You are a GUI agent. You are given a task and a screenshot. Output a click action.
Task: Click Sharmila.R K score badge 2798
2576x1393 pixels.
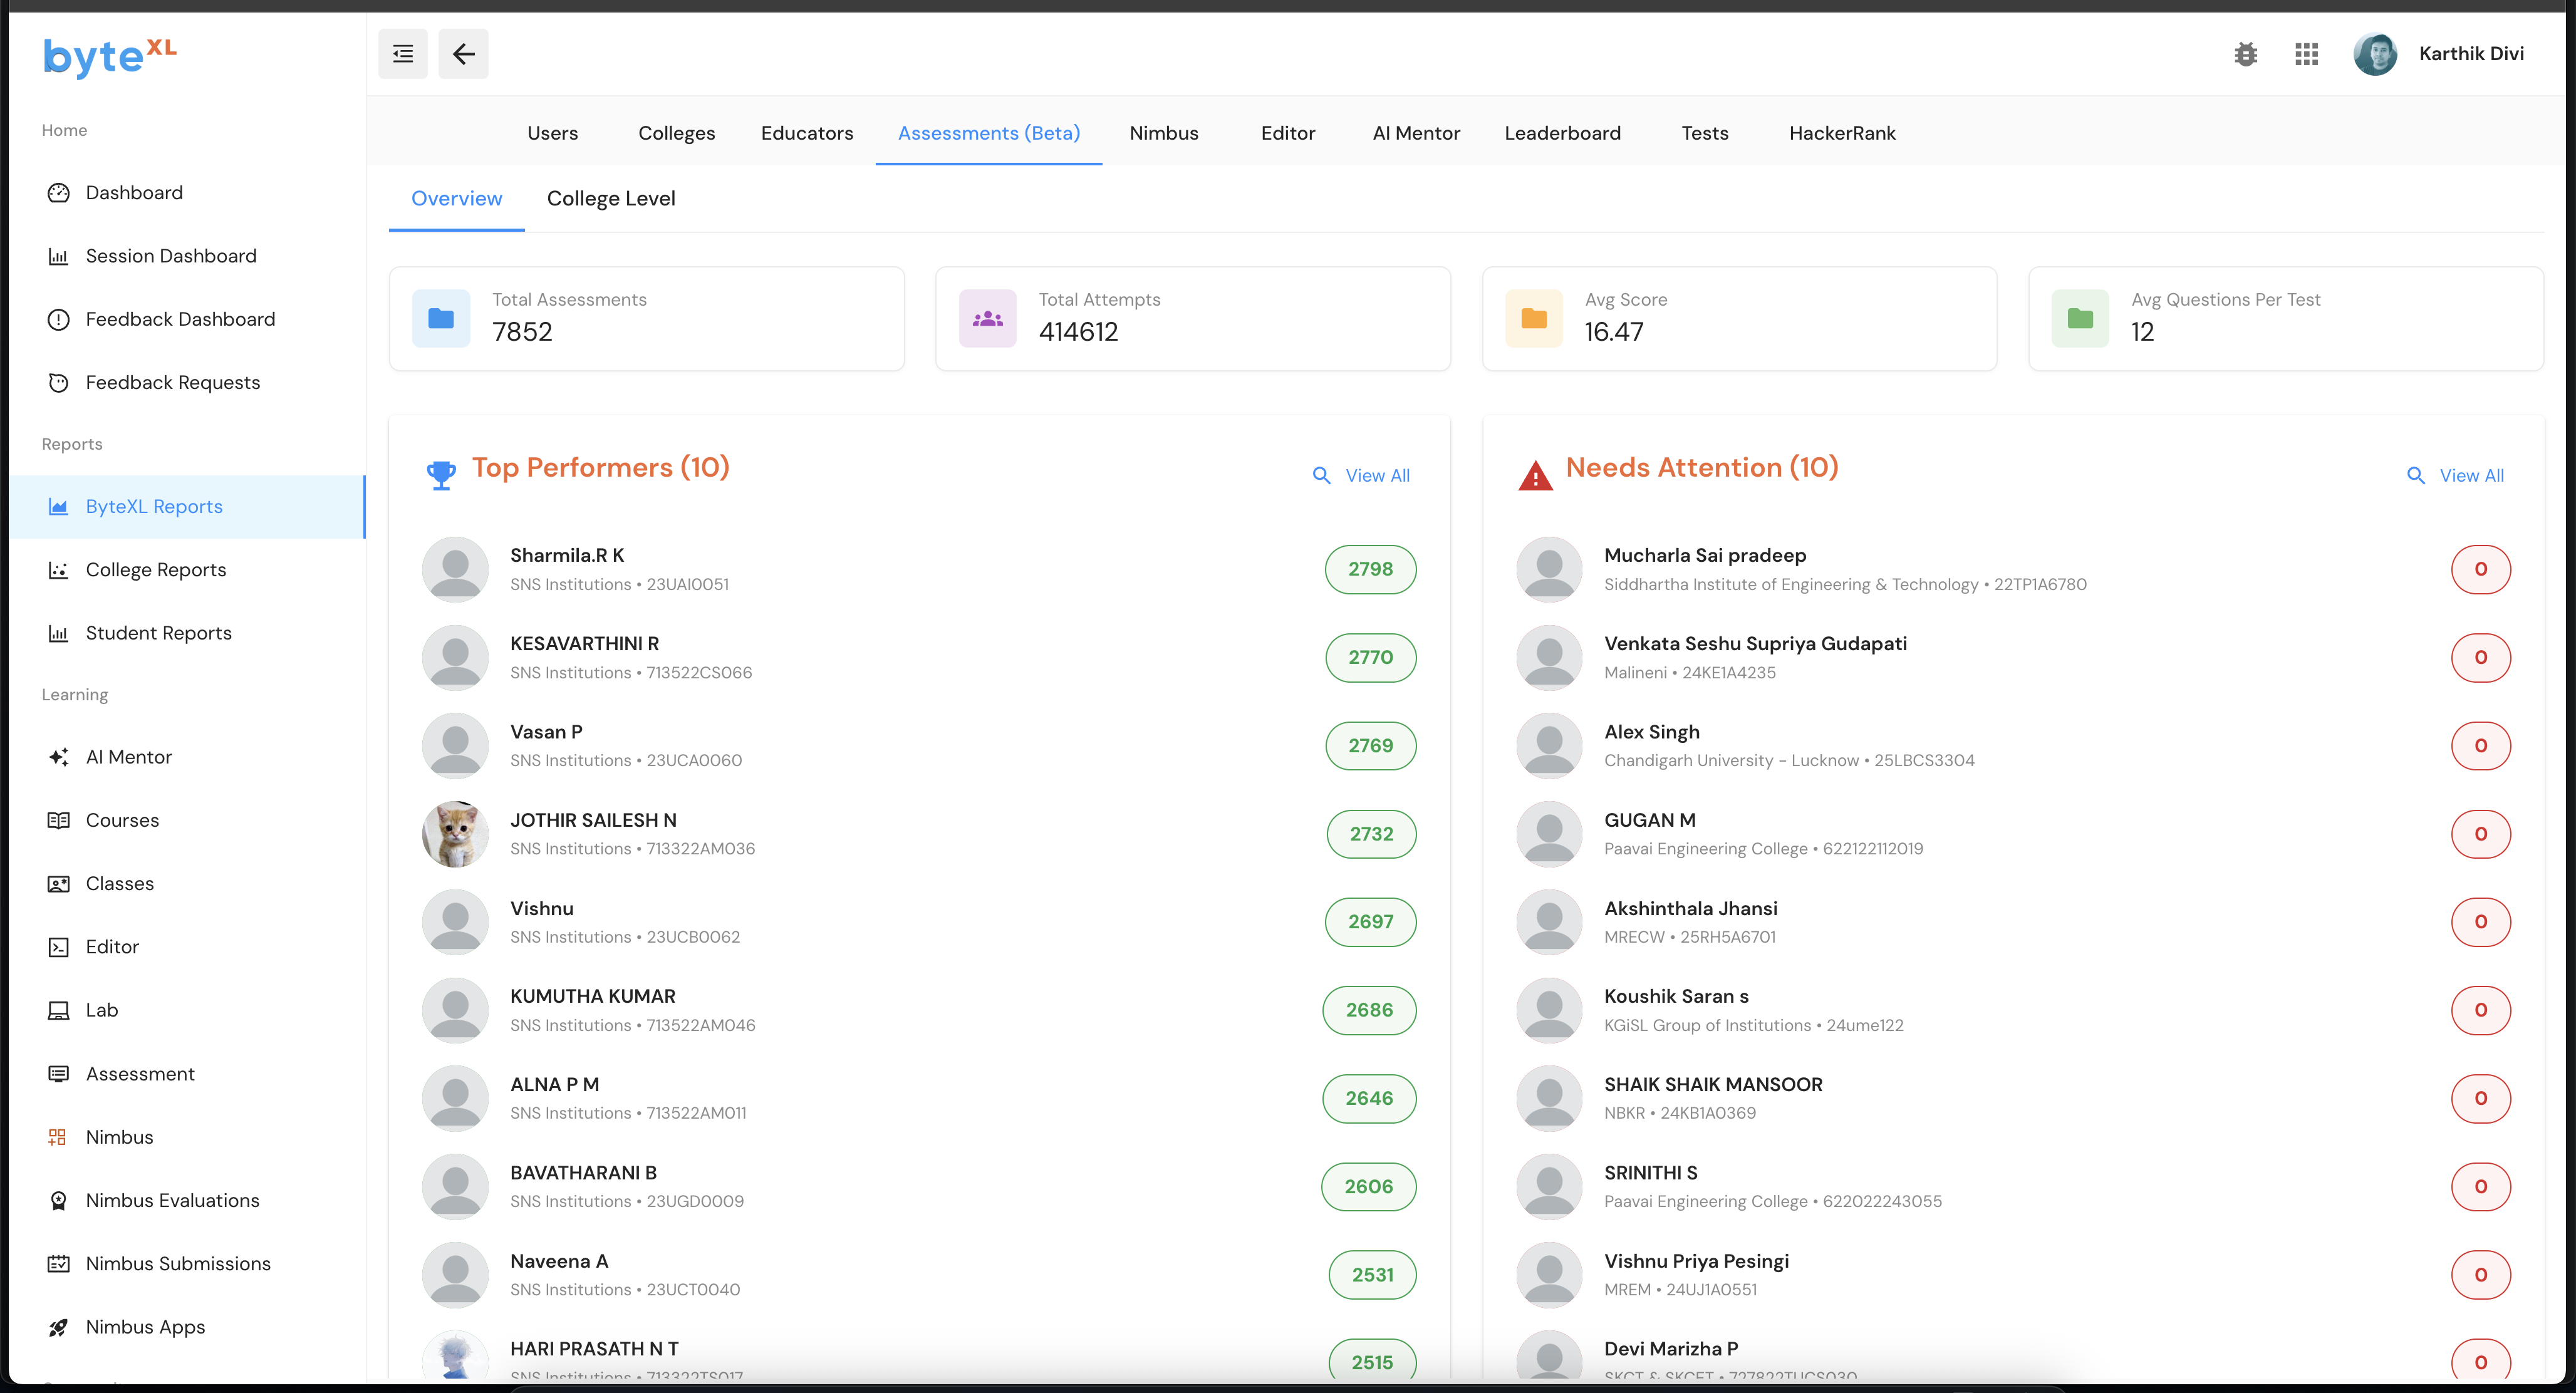coord(1370,569)
